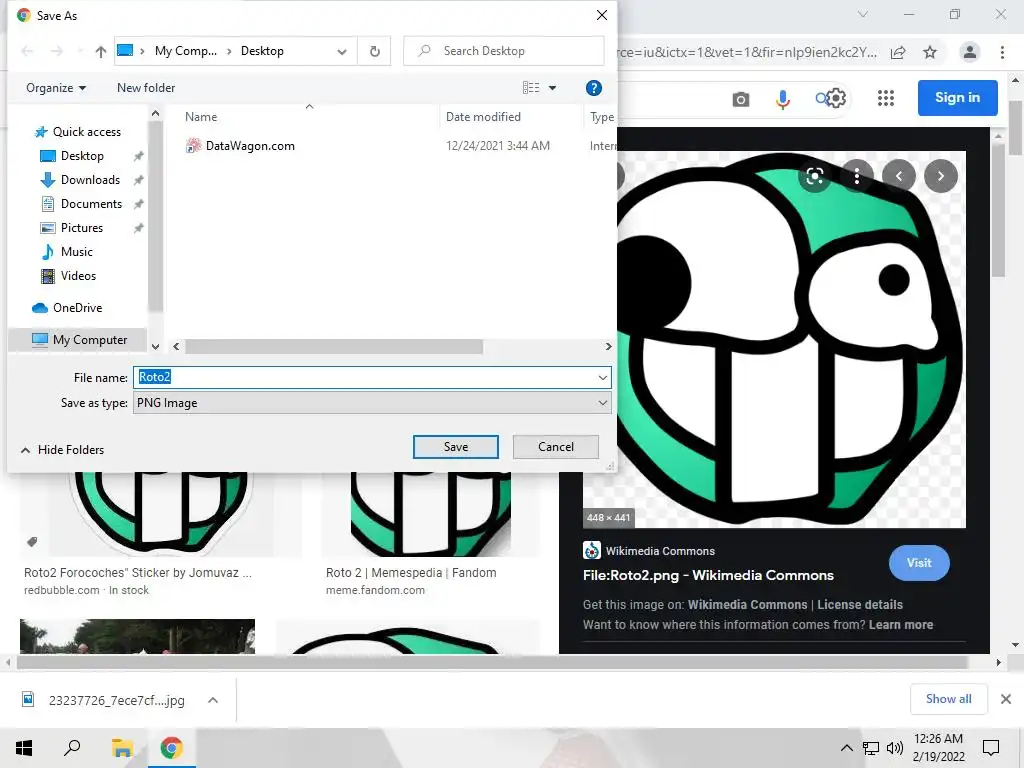Image resolution: width=1024 pixels, height=768 pixels.
Task: Select My Computer in the navigation pane
Action: coord(80,340)
